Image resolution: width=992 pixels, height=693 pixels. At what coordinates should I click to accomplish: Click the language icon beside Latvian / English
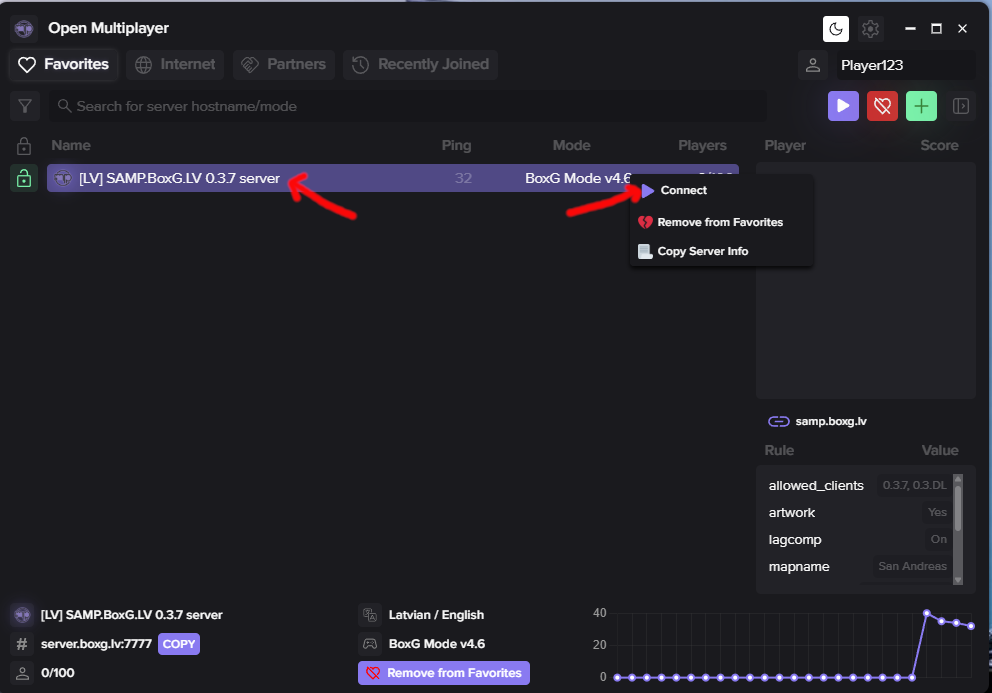point(370,615)
